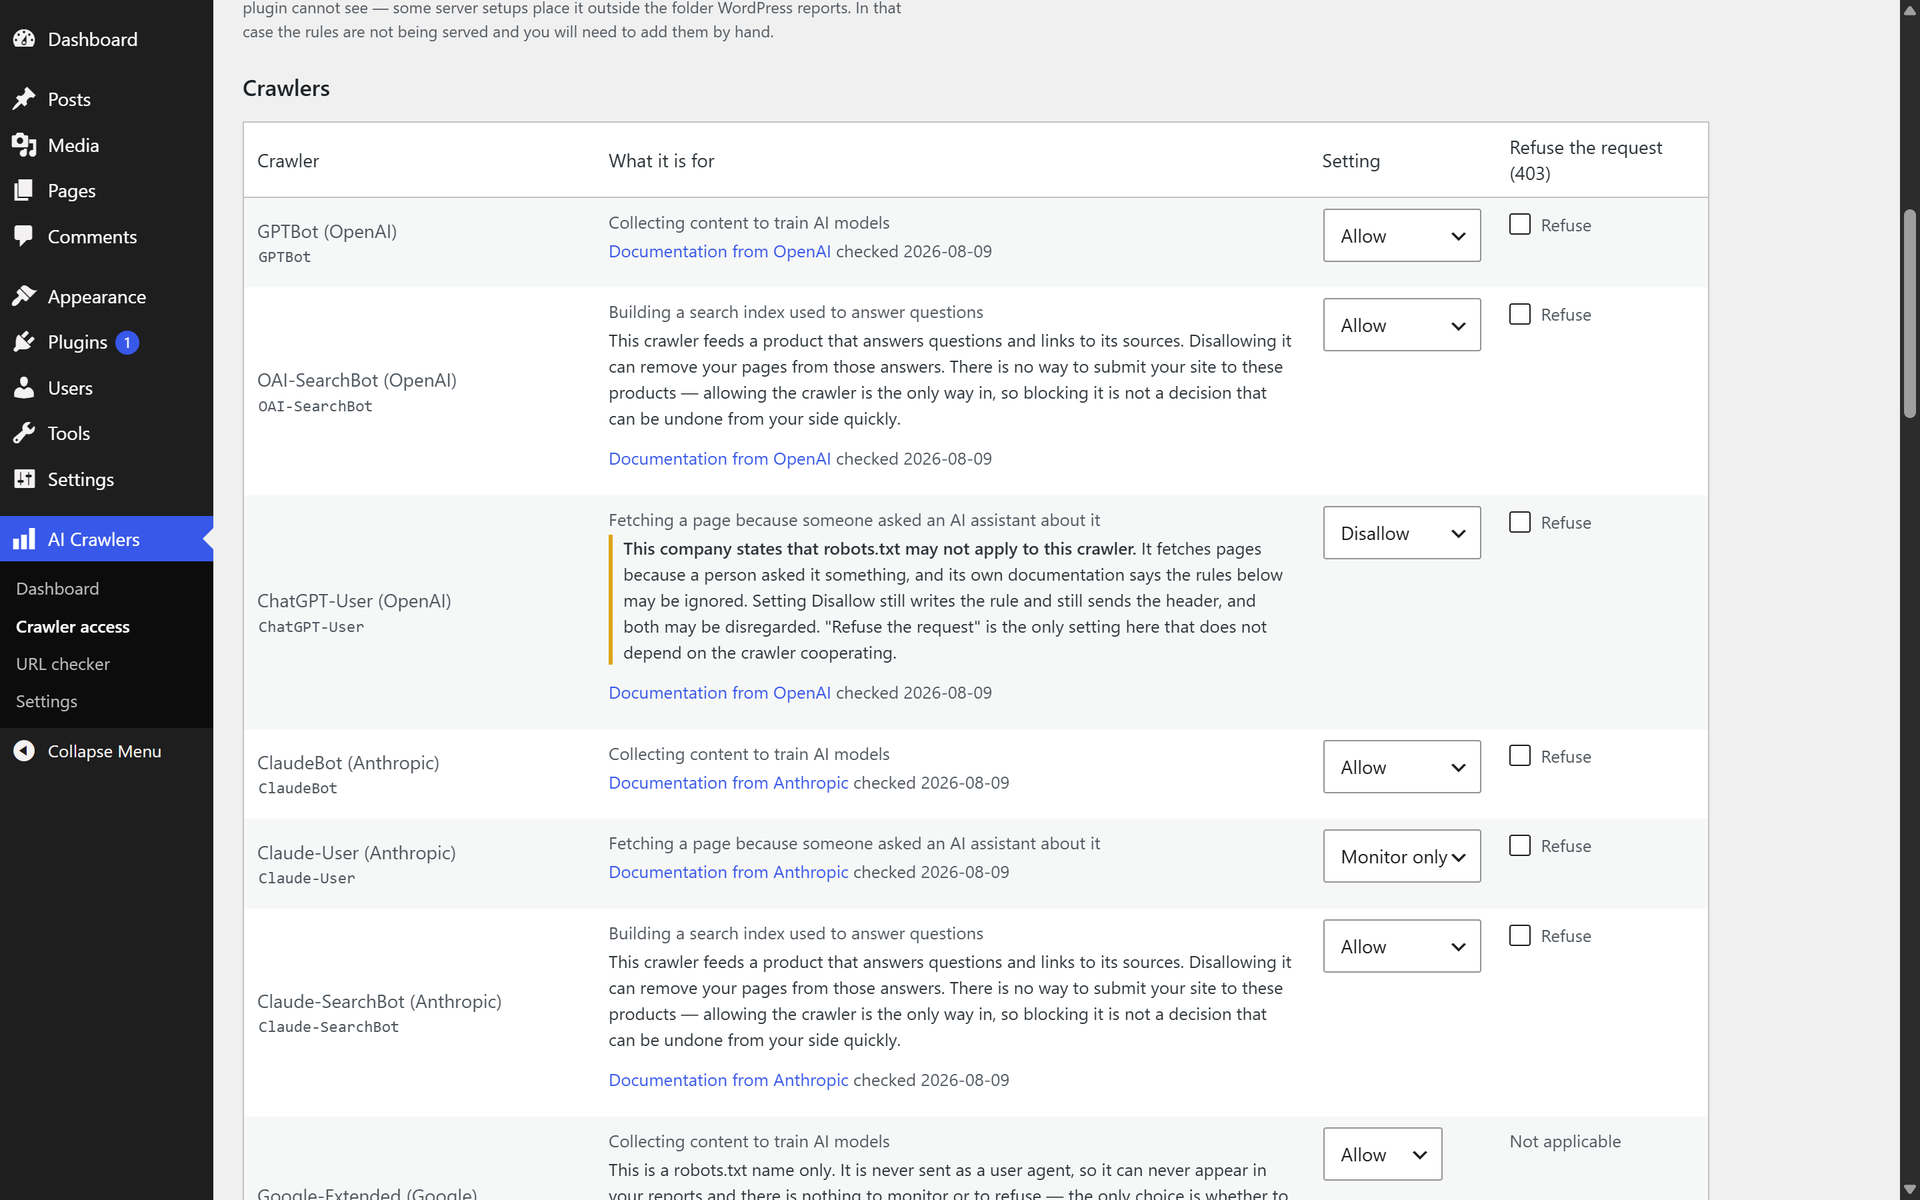Click 'Refuse the request (403)' column header
1920x1200 pixels.
[x=1586, y=160]
